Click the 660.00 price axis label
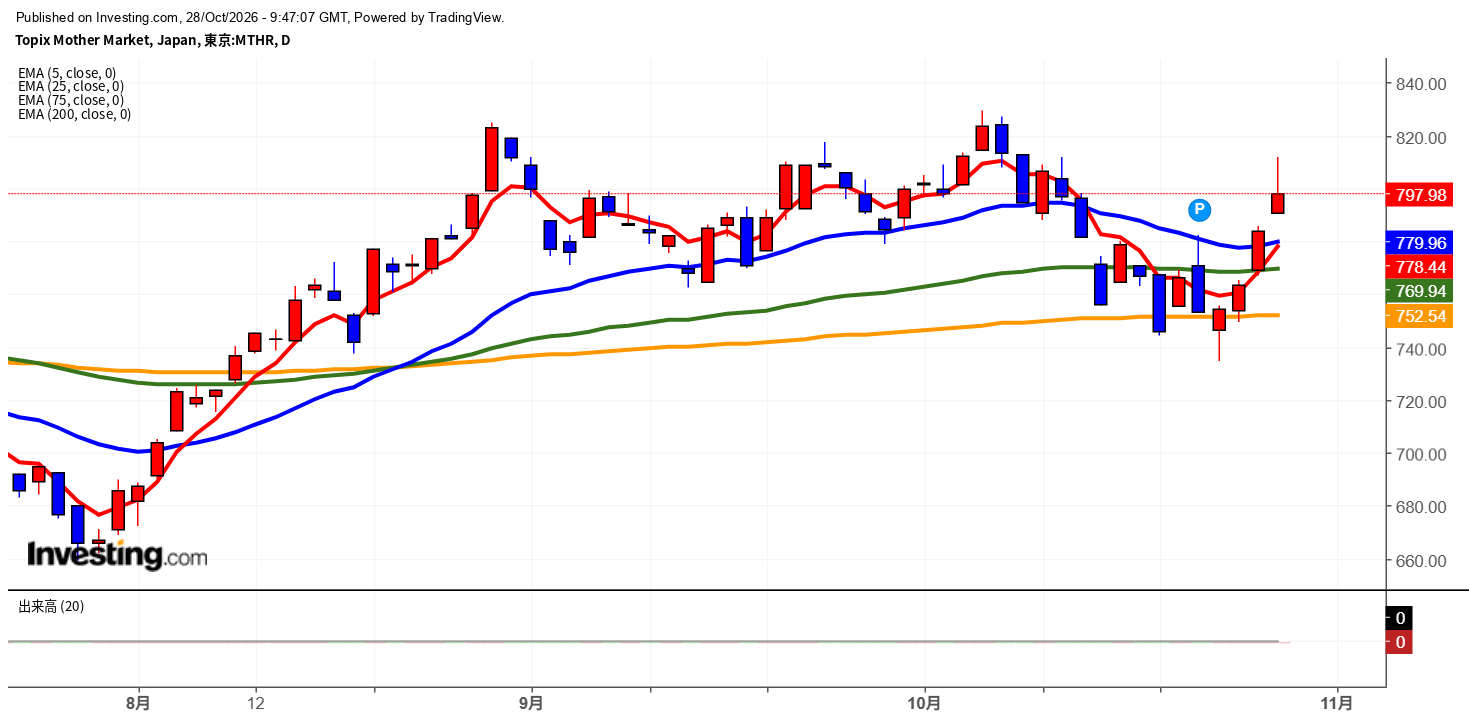 click(1420, 560)
